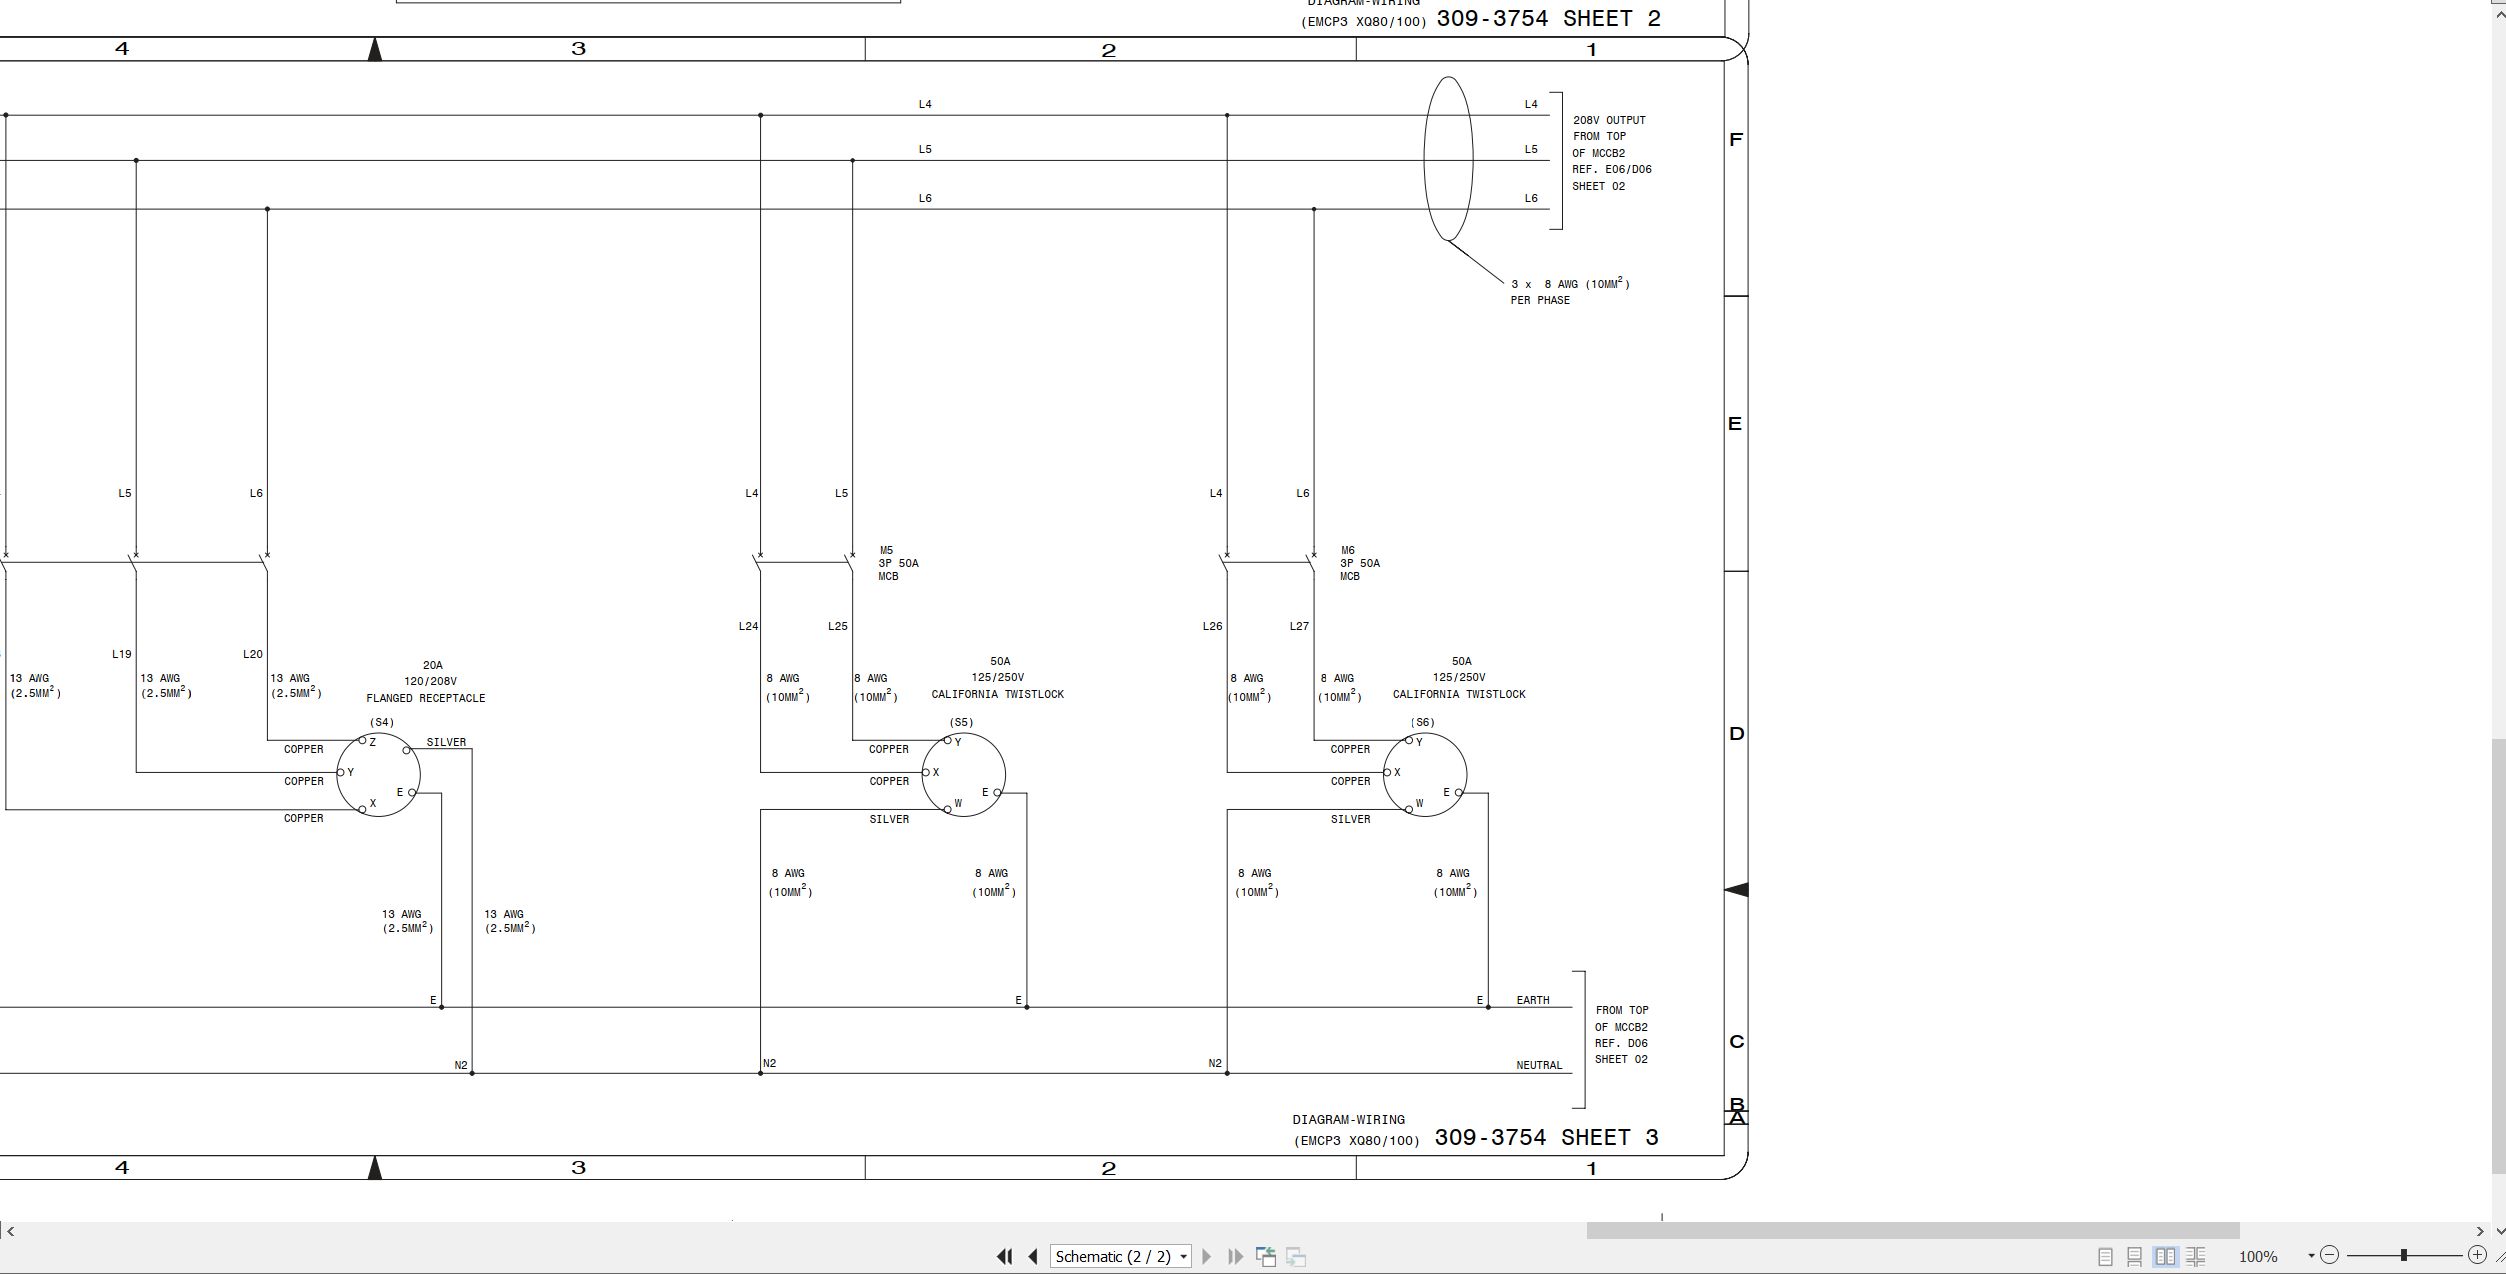Image resolution: width=2506 pixels, height=1274 pixels.
Task: Click the 'L27' wire label
Action: click(x=1299, y=626)
